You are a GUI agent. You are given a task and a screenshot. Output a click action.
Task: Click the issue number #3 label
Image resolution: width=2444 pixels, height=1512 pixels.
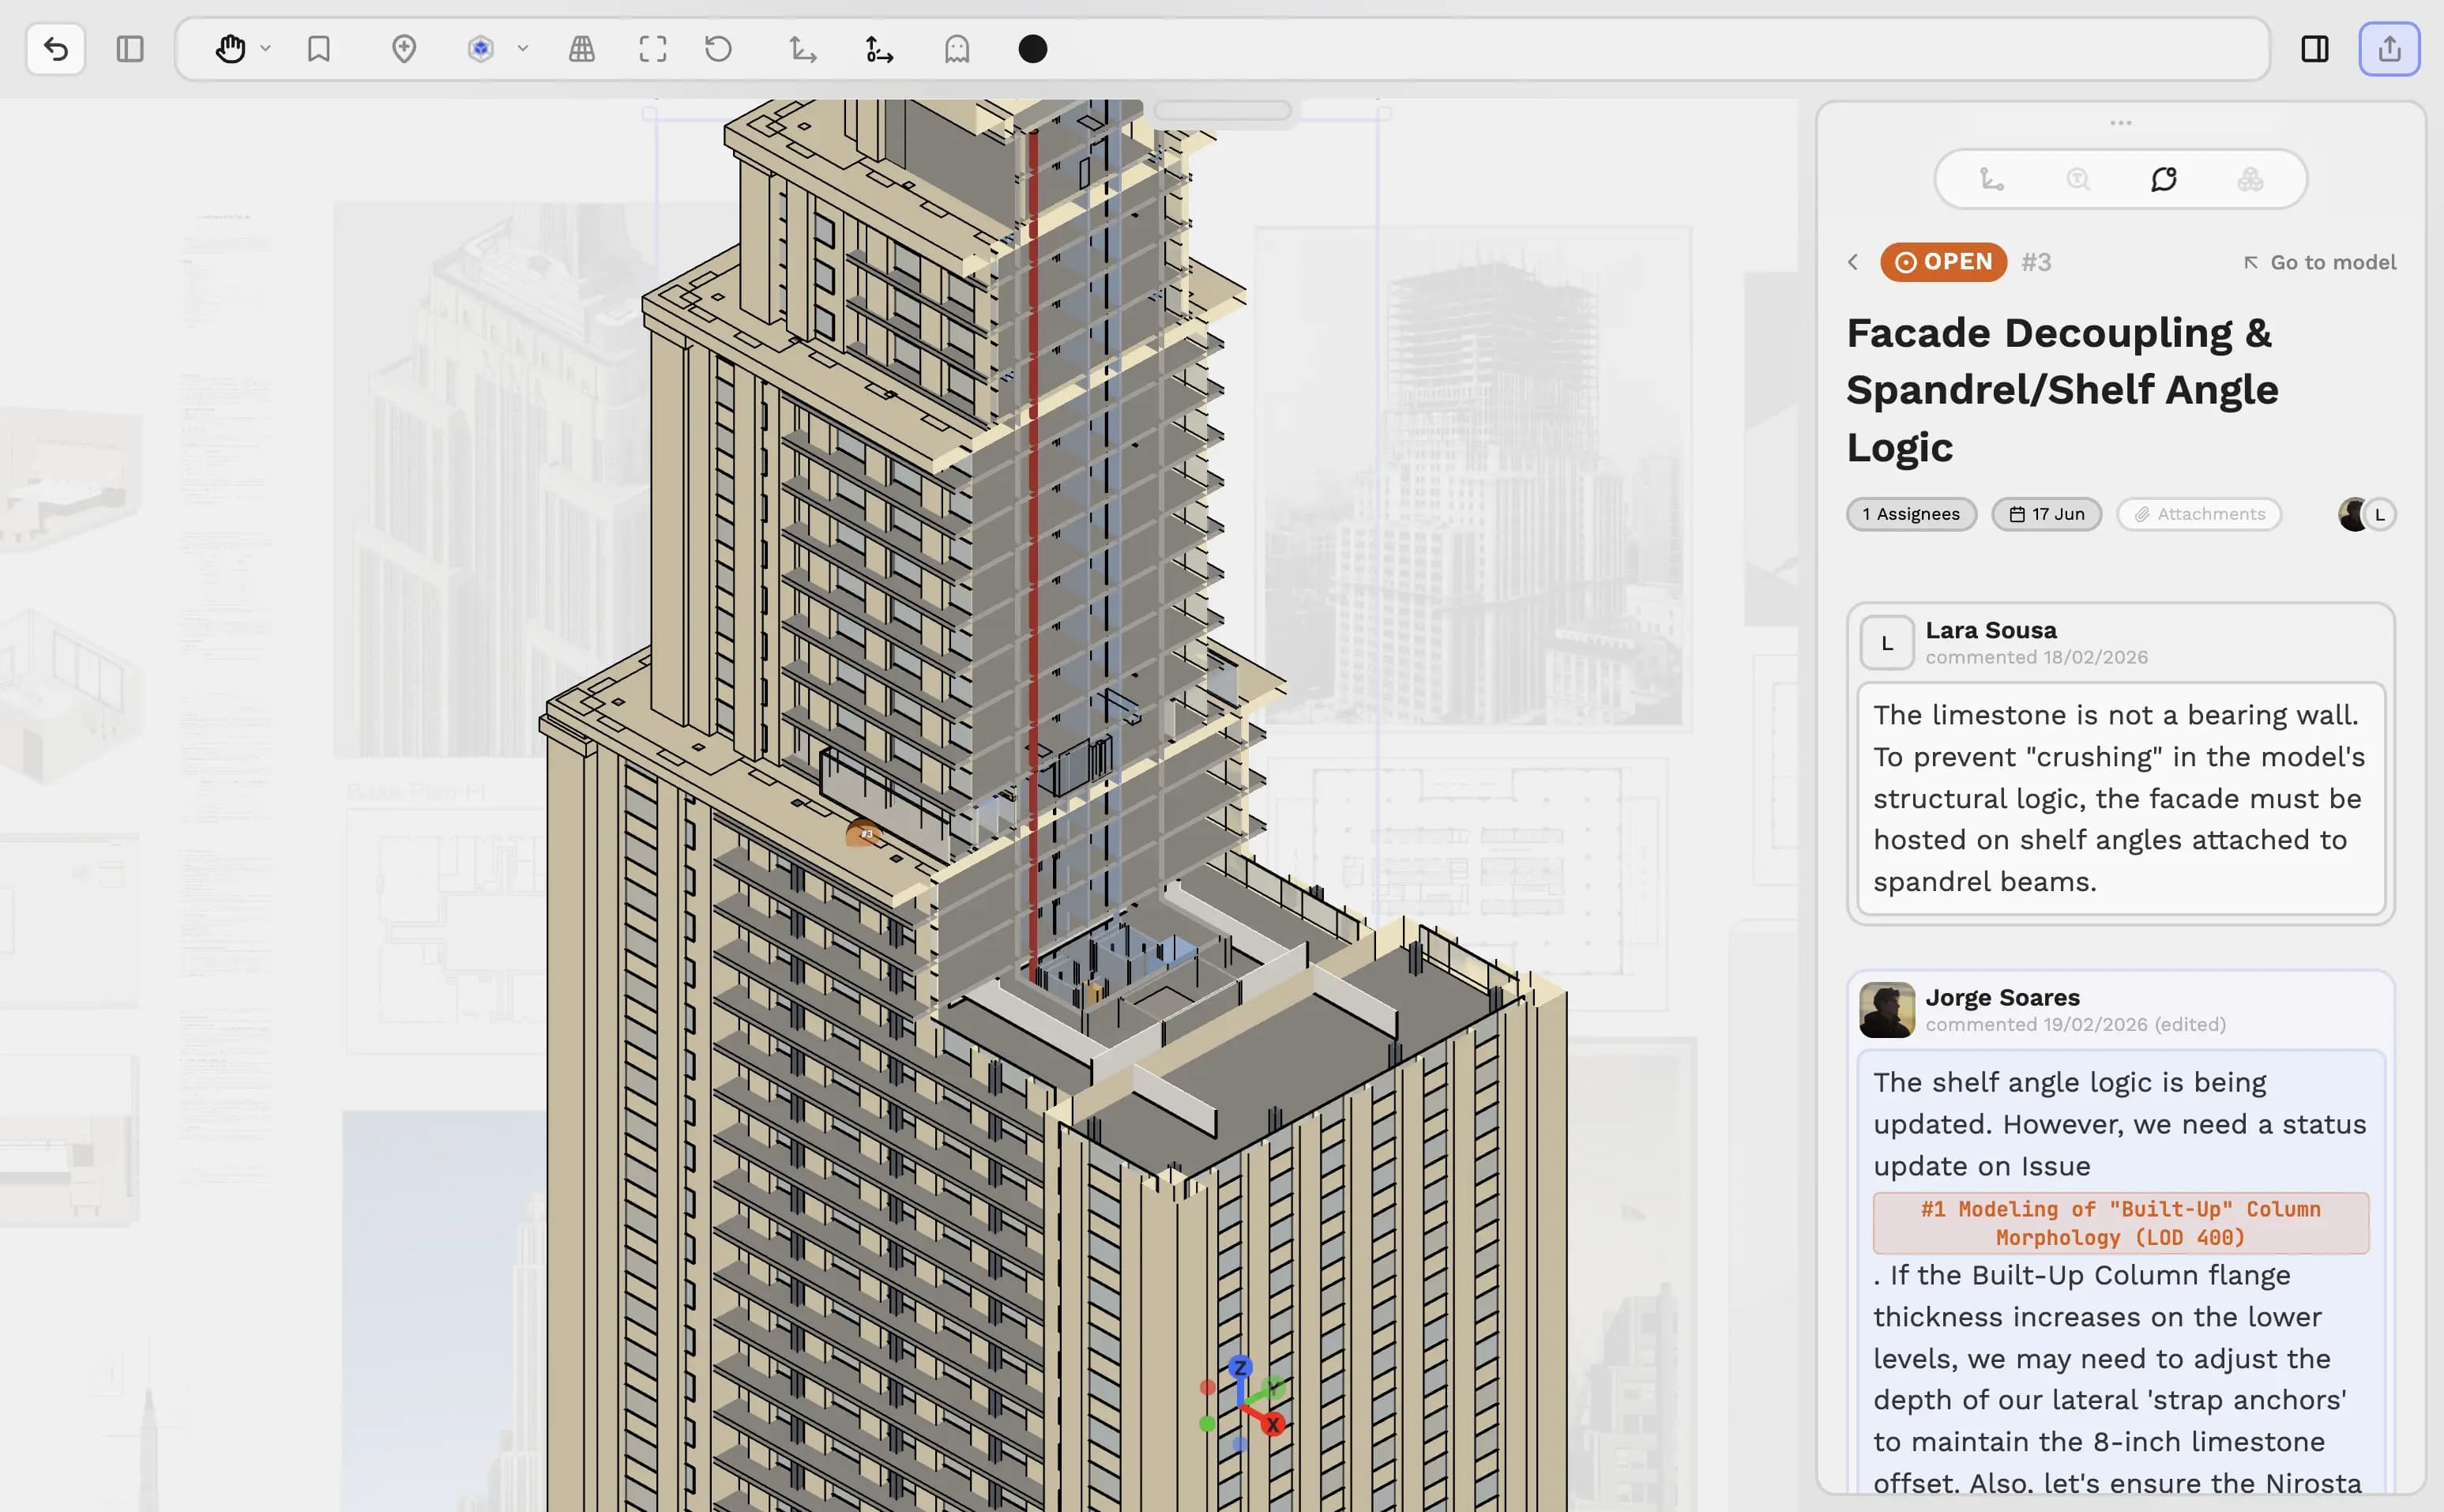coord(2036,262)
